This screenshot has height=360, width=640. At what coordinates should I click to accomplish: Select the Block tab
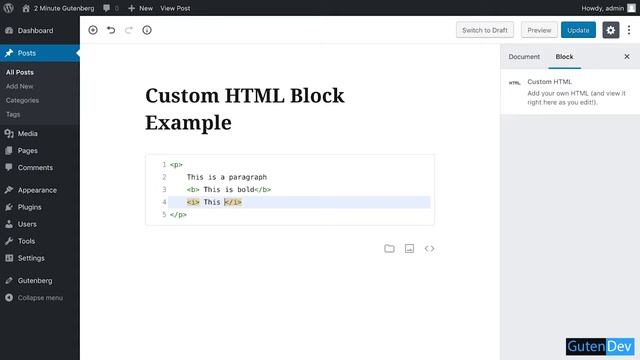[x=564, y=57]
